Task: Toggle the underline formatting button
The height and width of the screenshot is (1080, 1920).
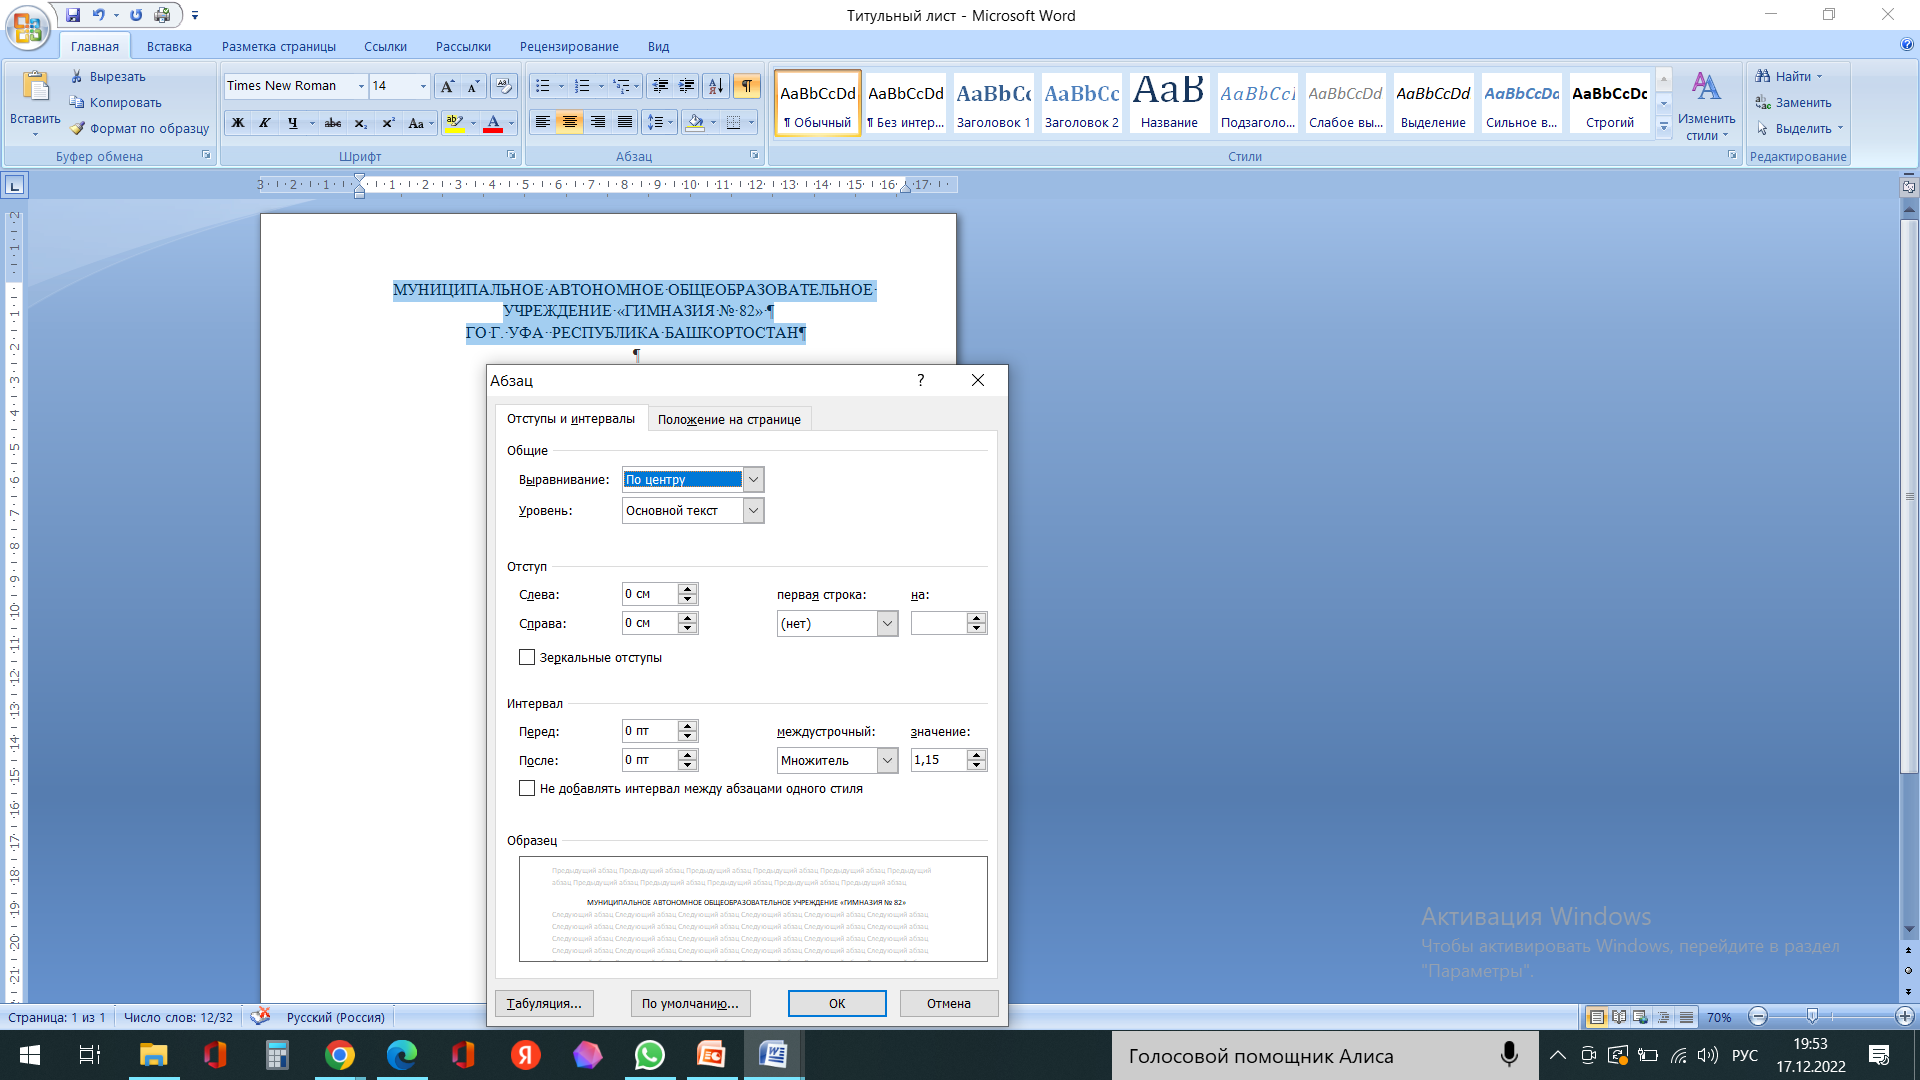Action: point(292,123)
